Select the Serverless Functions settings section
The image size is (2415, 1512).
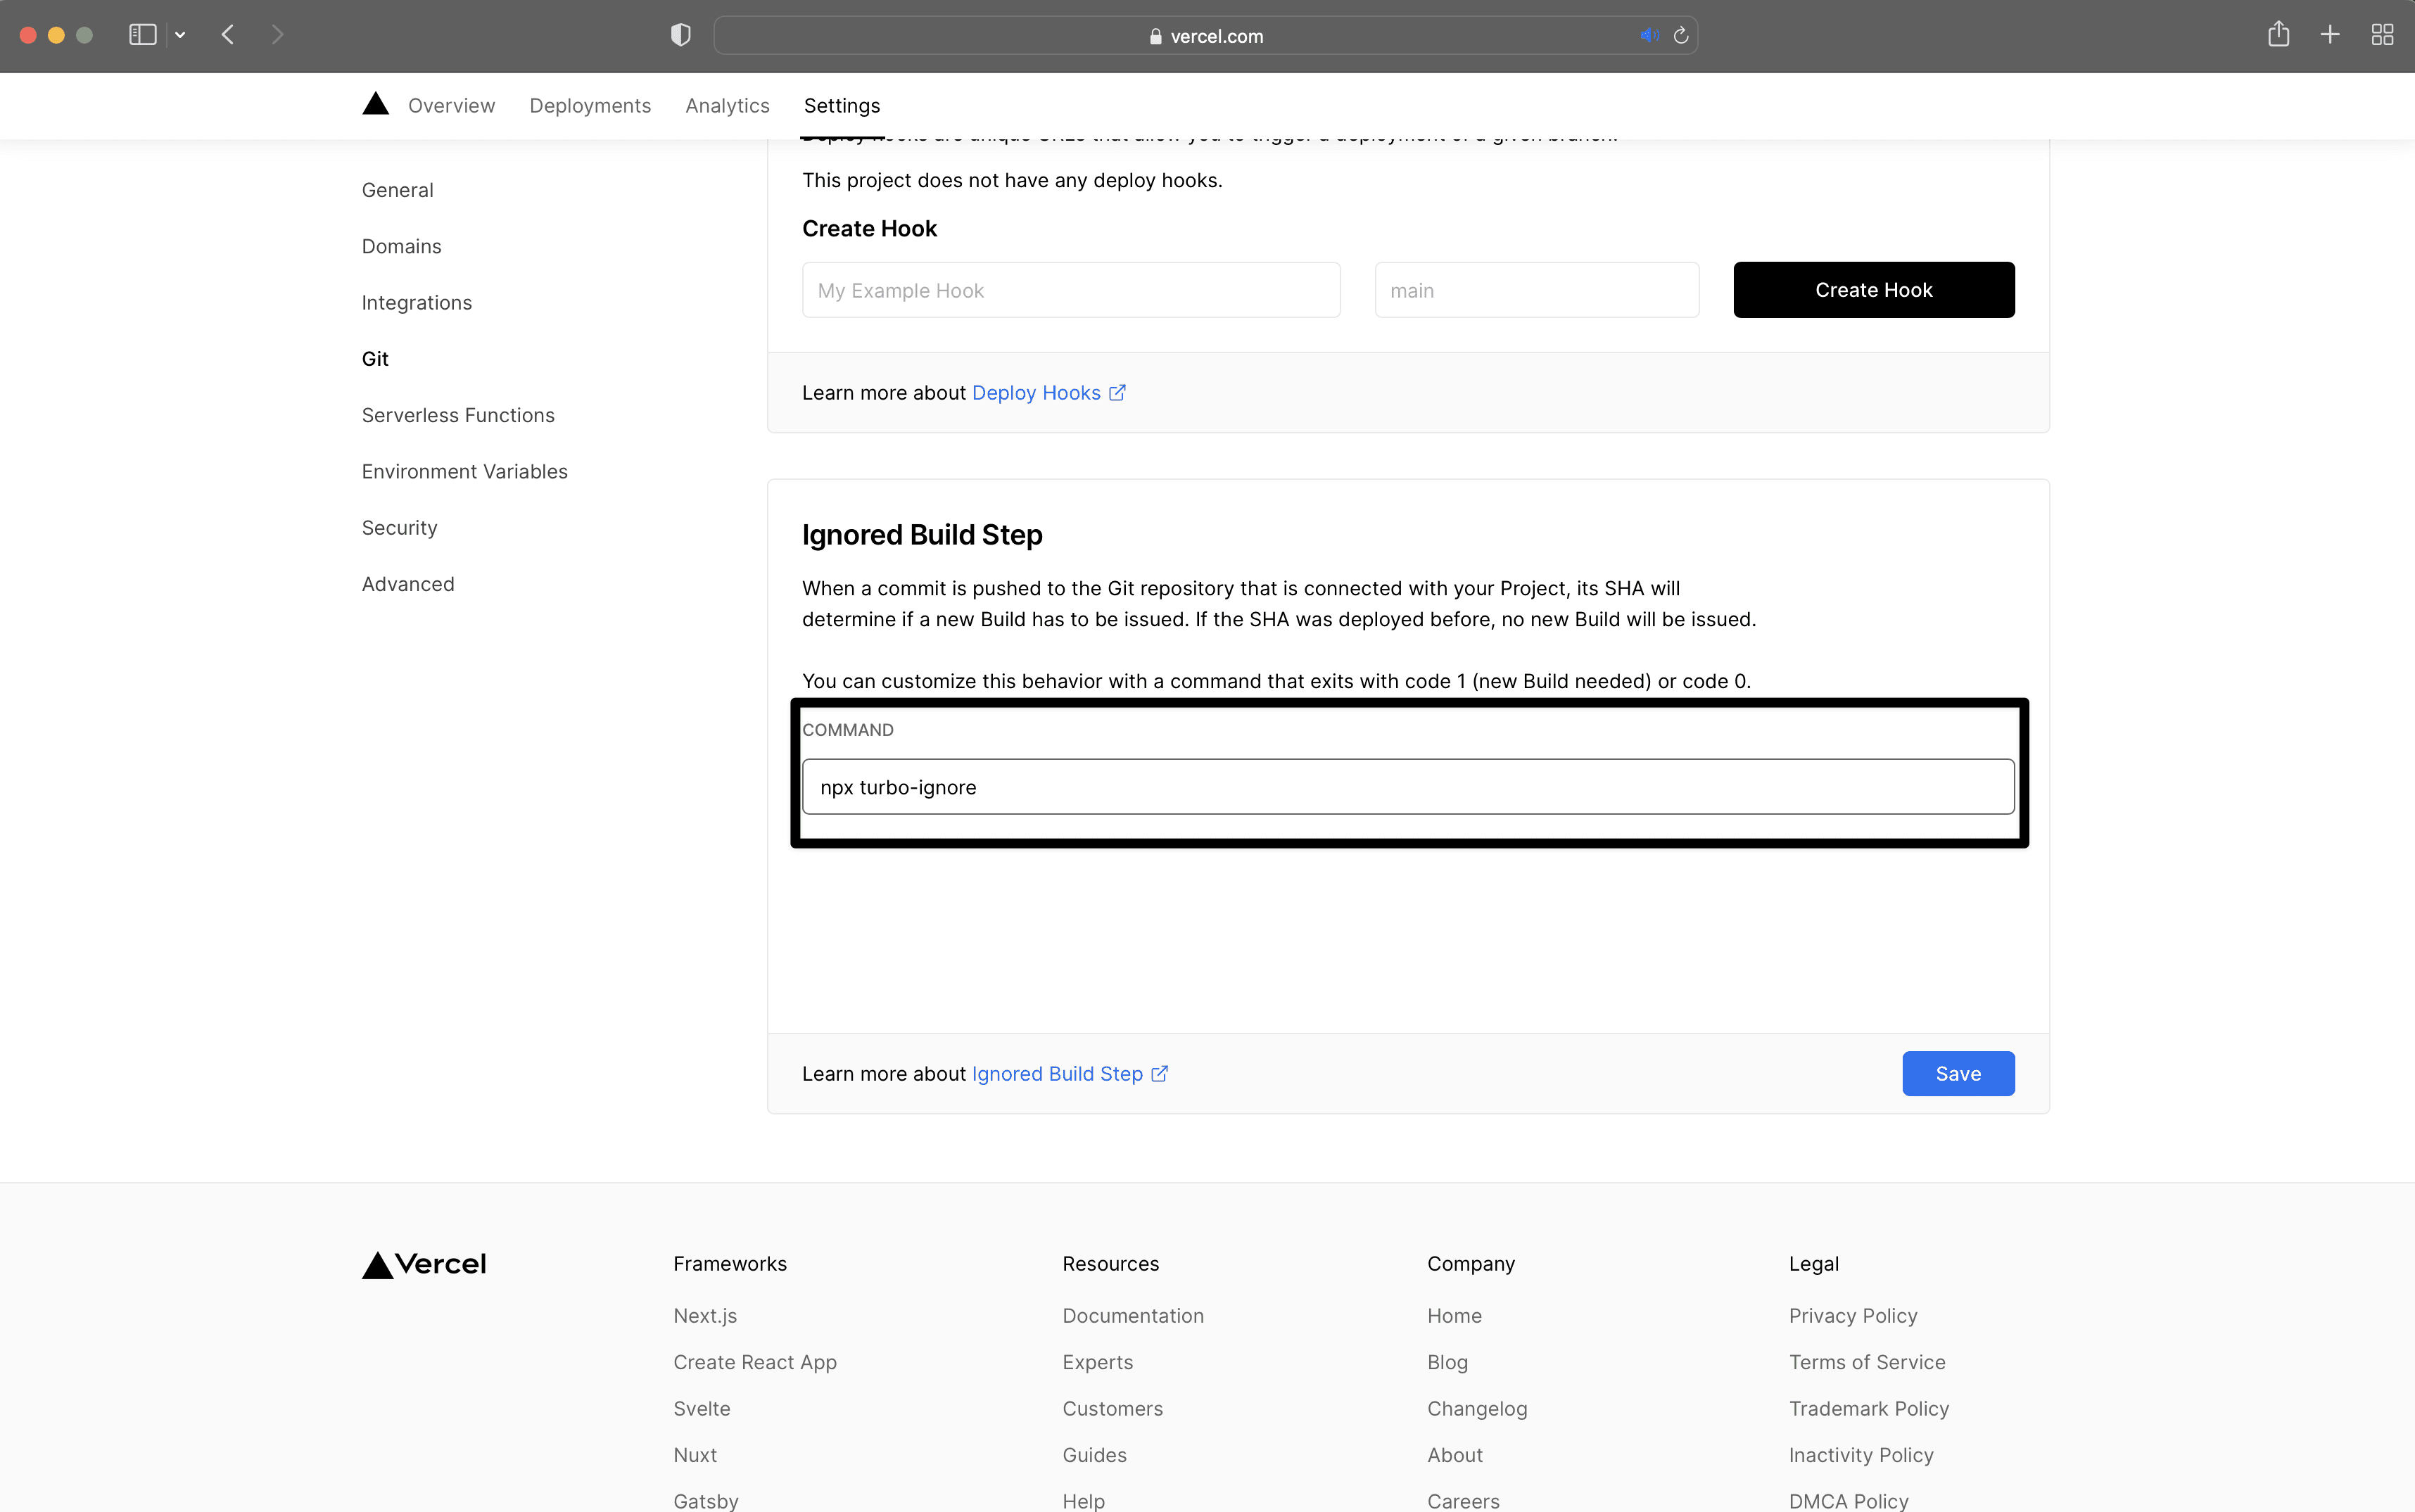click(x=458, y=414)
